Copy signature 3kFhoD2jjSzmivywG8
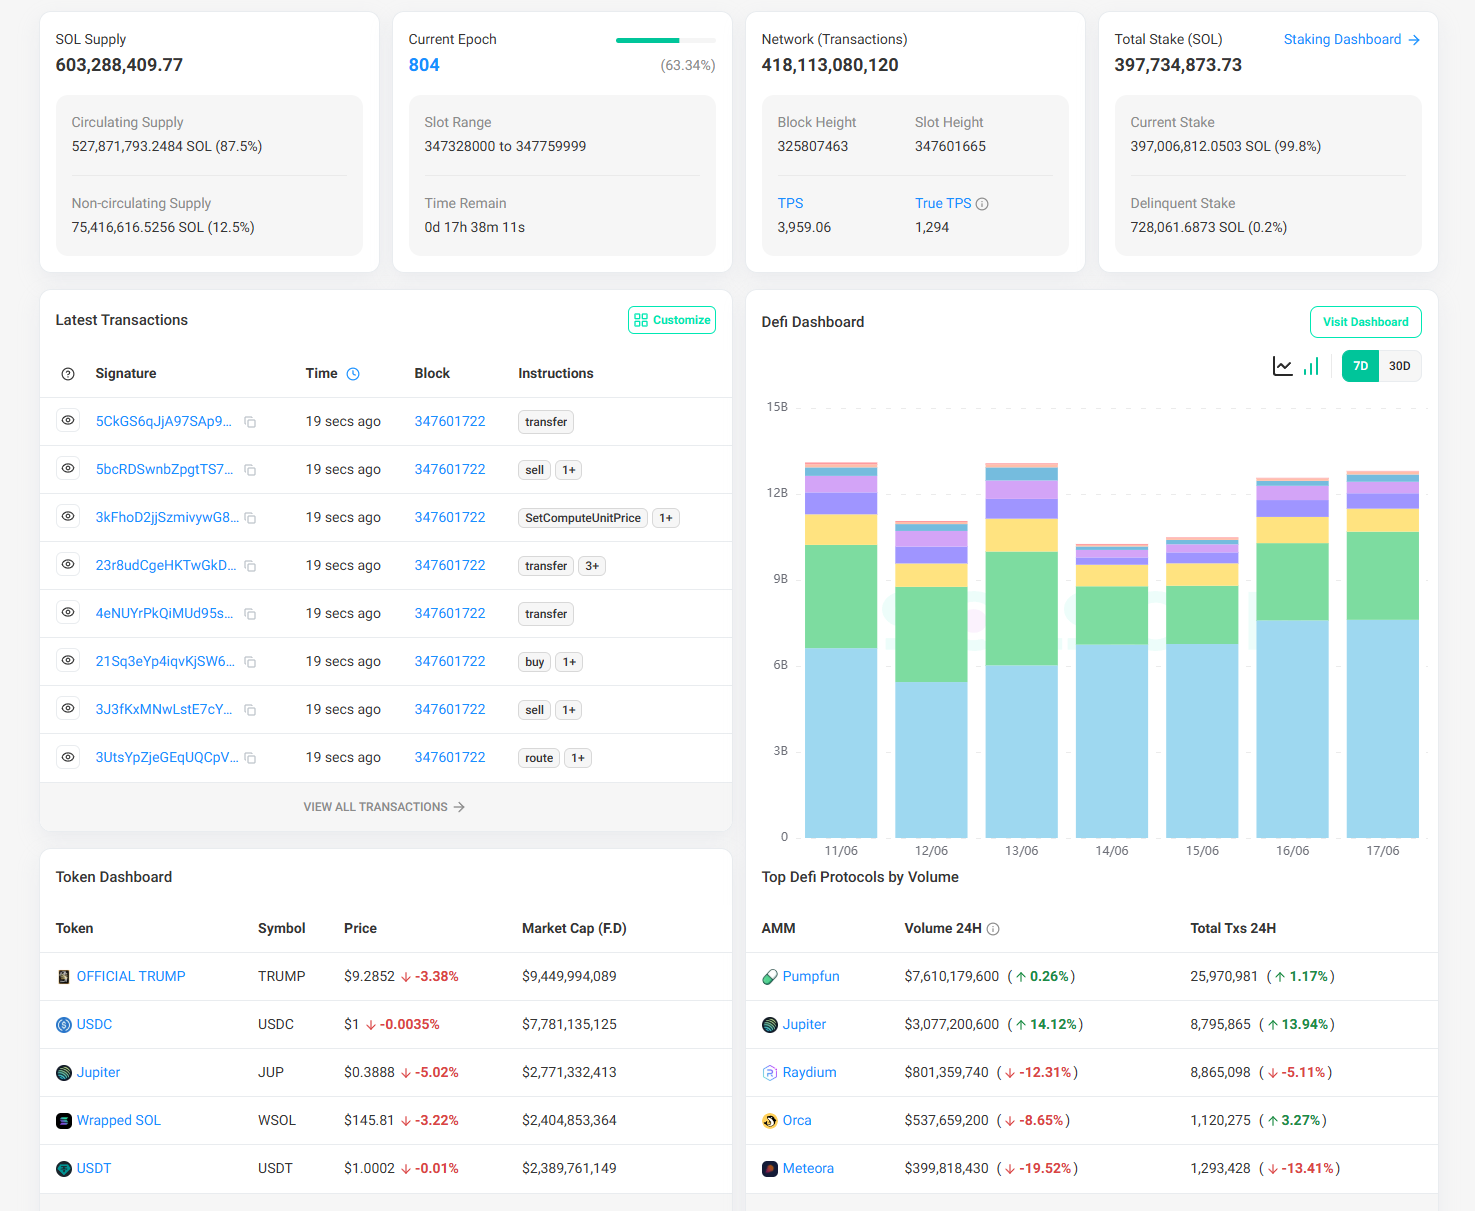This screenshot has width=1475, height=1211. point(250,519)
